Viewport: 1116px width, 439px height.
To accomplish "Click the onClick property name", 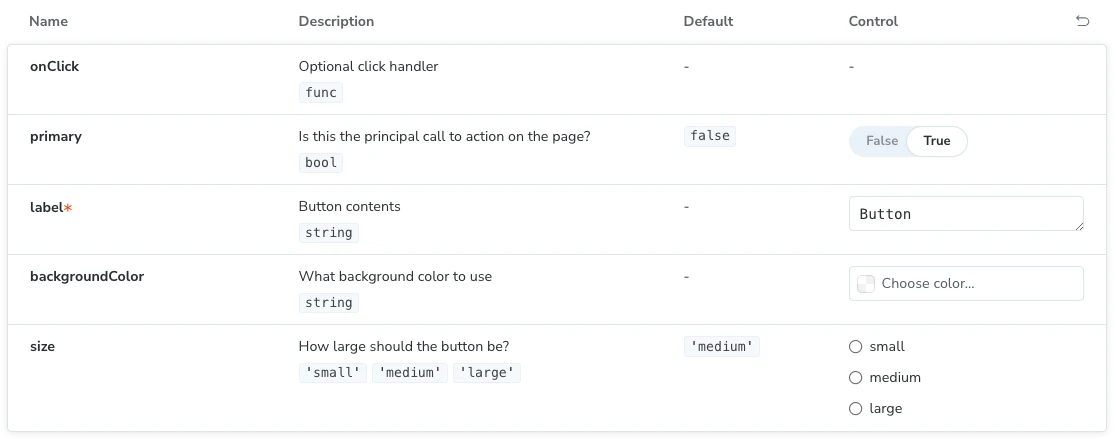I will point(54,66).
